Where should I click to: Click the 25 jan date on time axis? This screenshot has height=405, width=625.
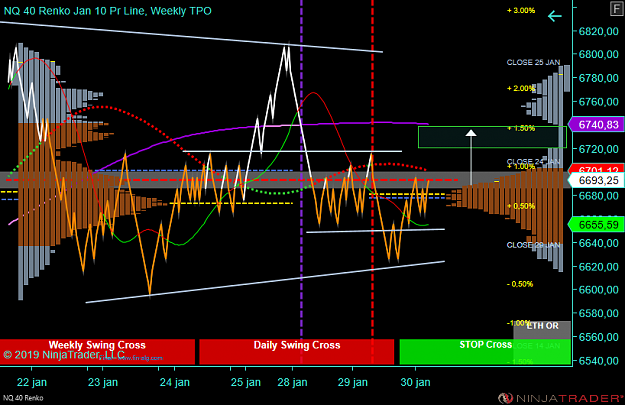(x=246, y=382)
